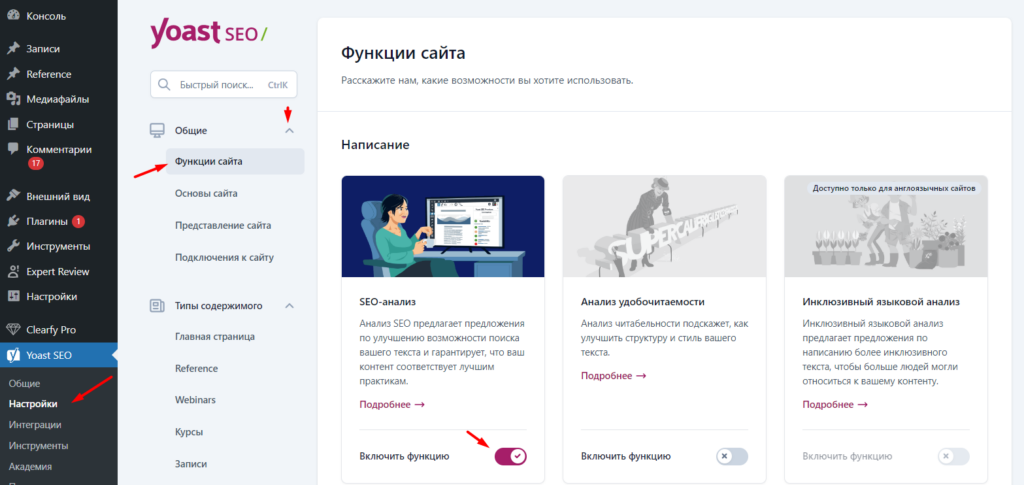Open Общие submenu under Yoast SEO
This screenshot has height=485, width=1024.
24,383
